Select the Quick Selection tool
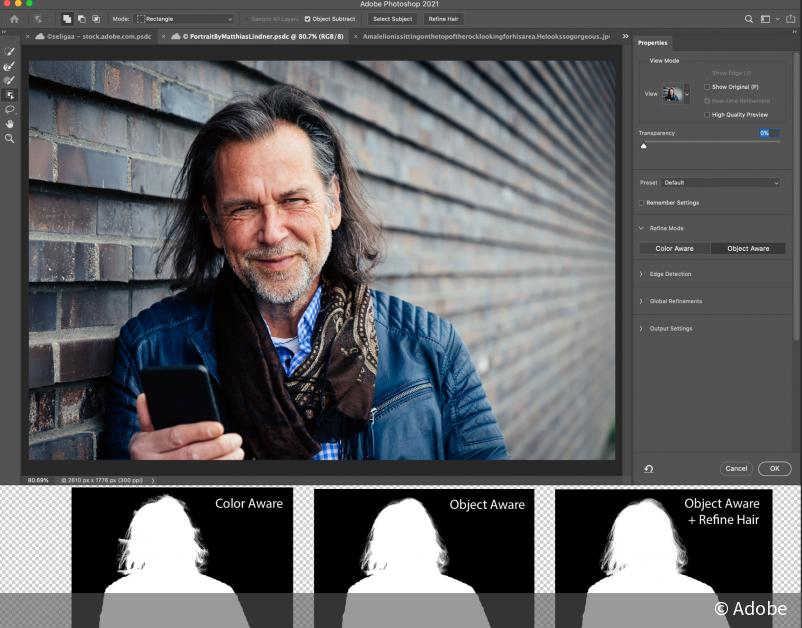 click(9, 52)
